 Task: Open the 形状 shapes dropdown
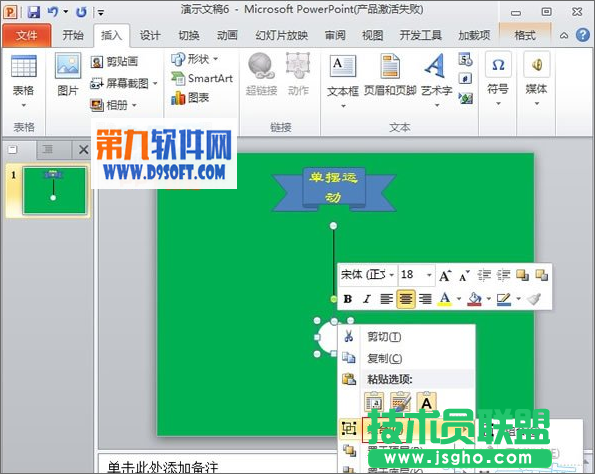tap(194, 59)
